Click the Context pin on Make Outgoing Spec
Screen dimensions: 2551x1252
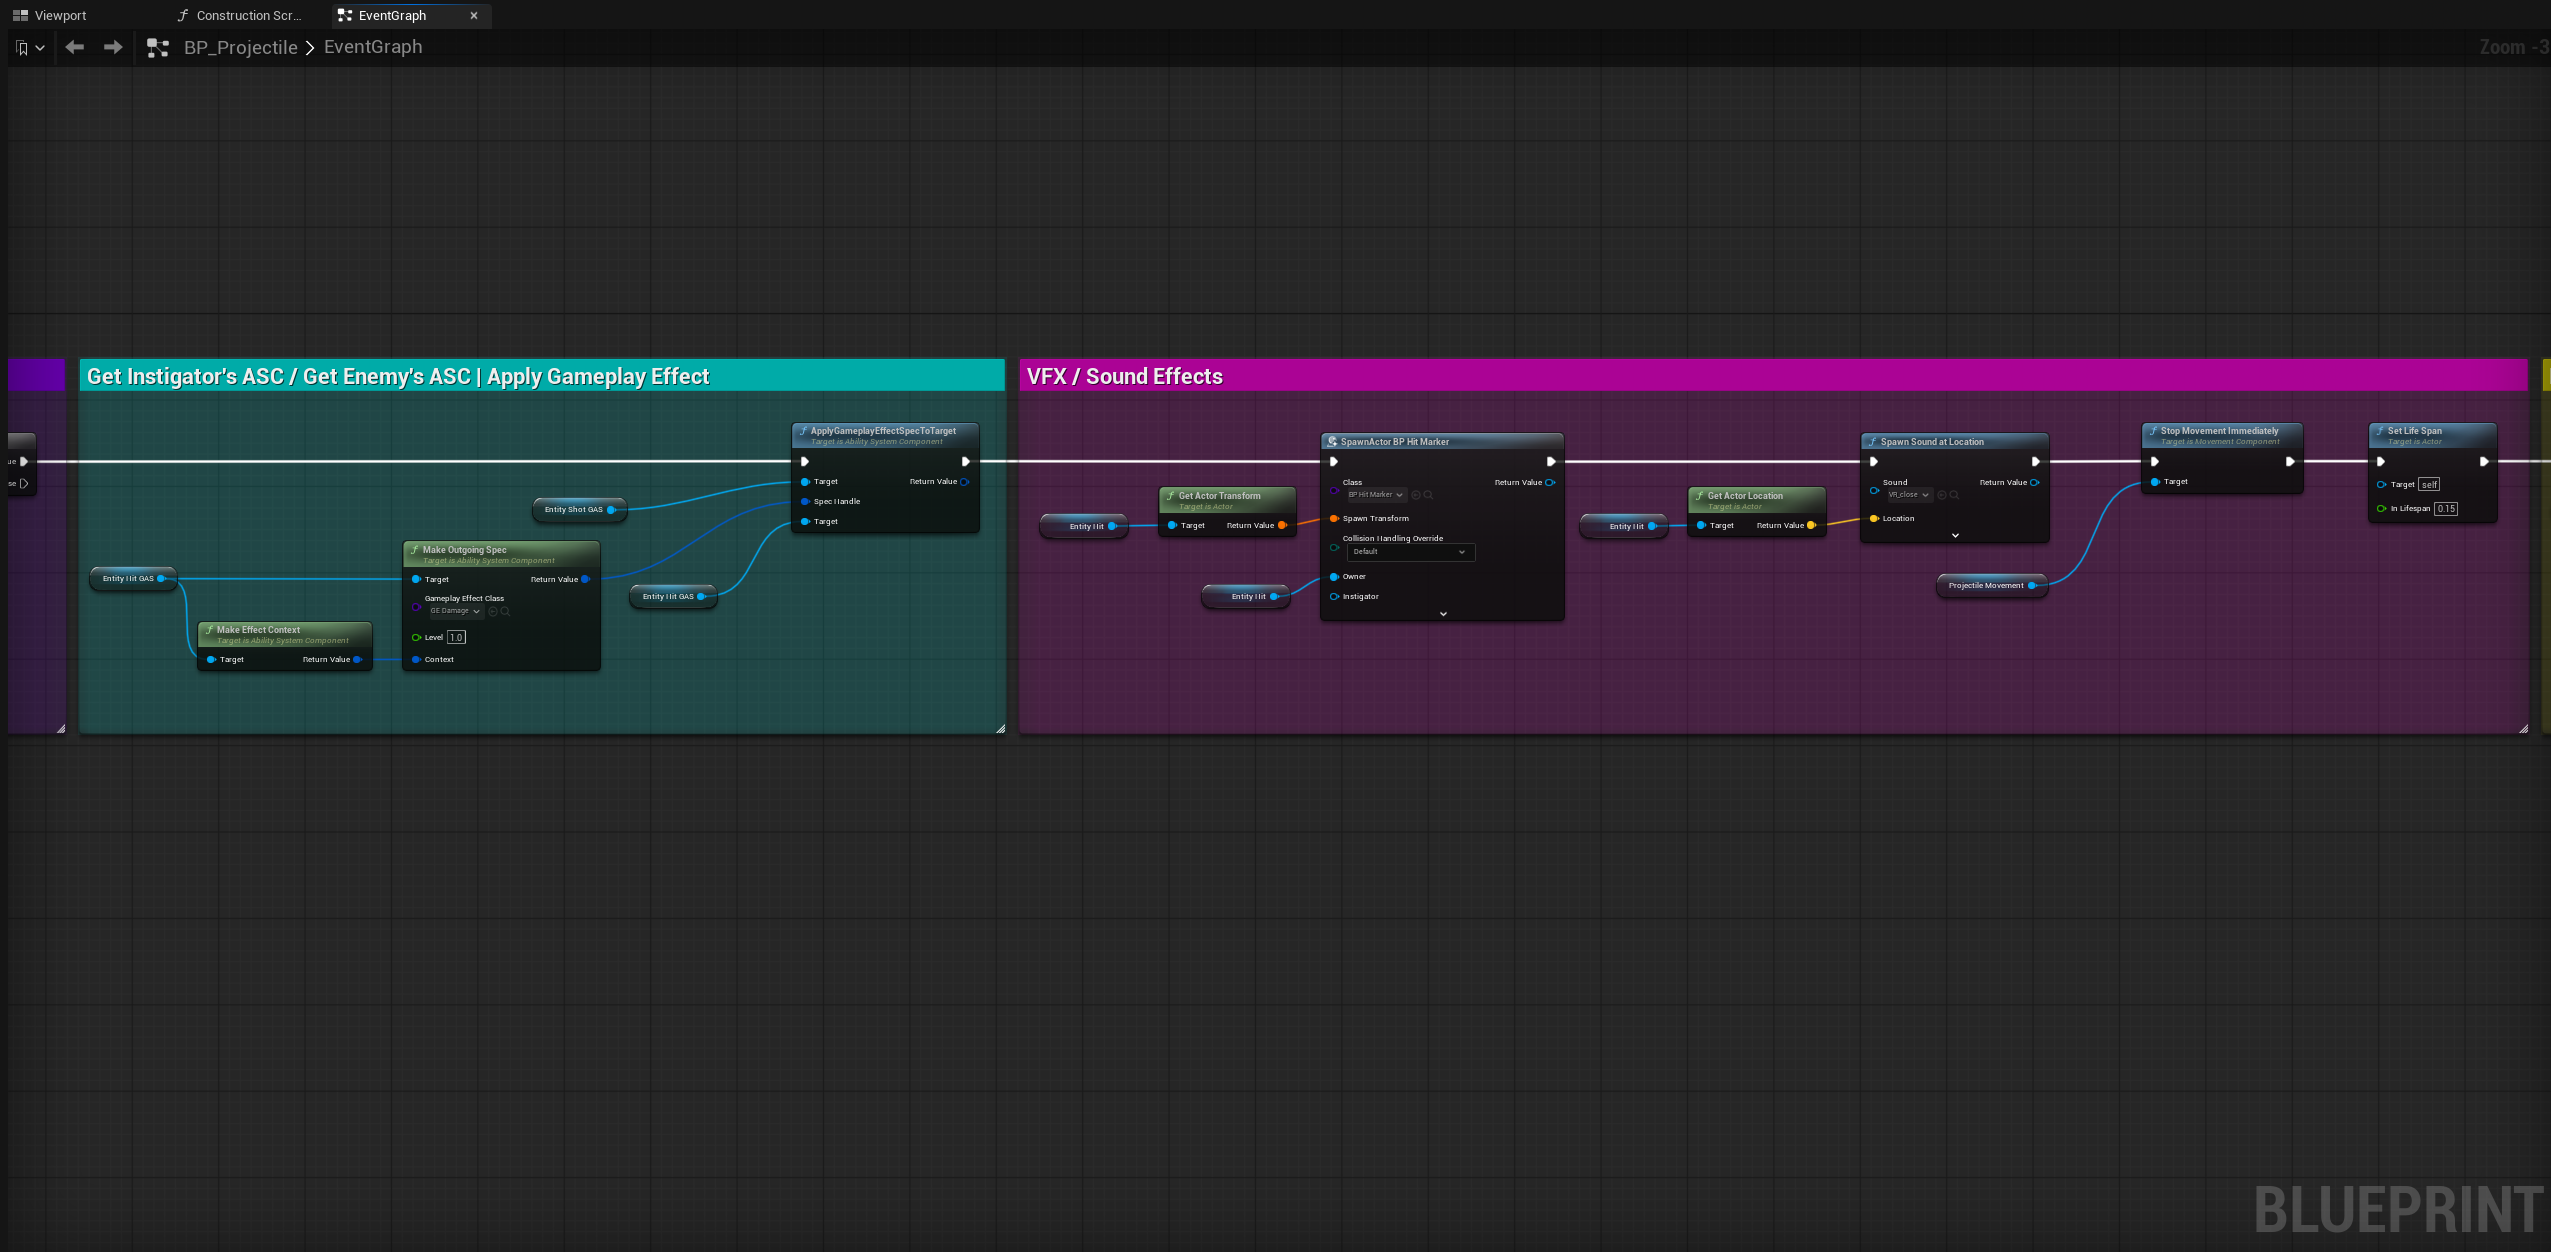416,660
